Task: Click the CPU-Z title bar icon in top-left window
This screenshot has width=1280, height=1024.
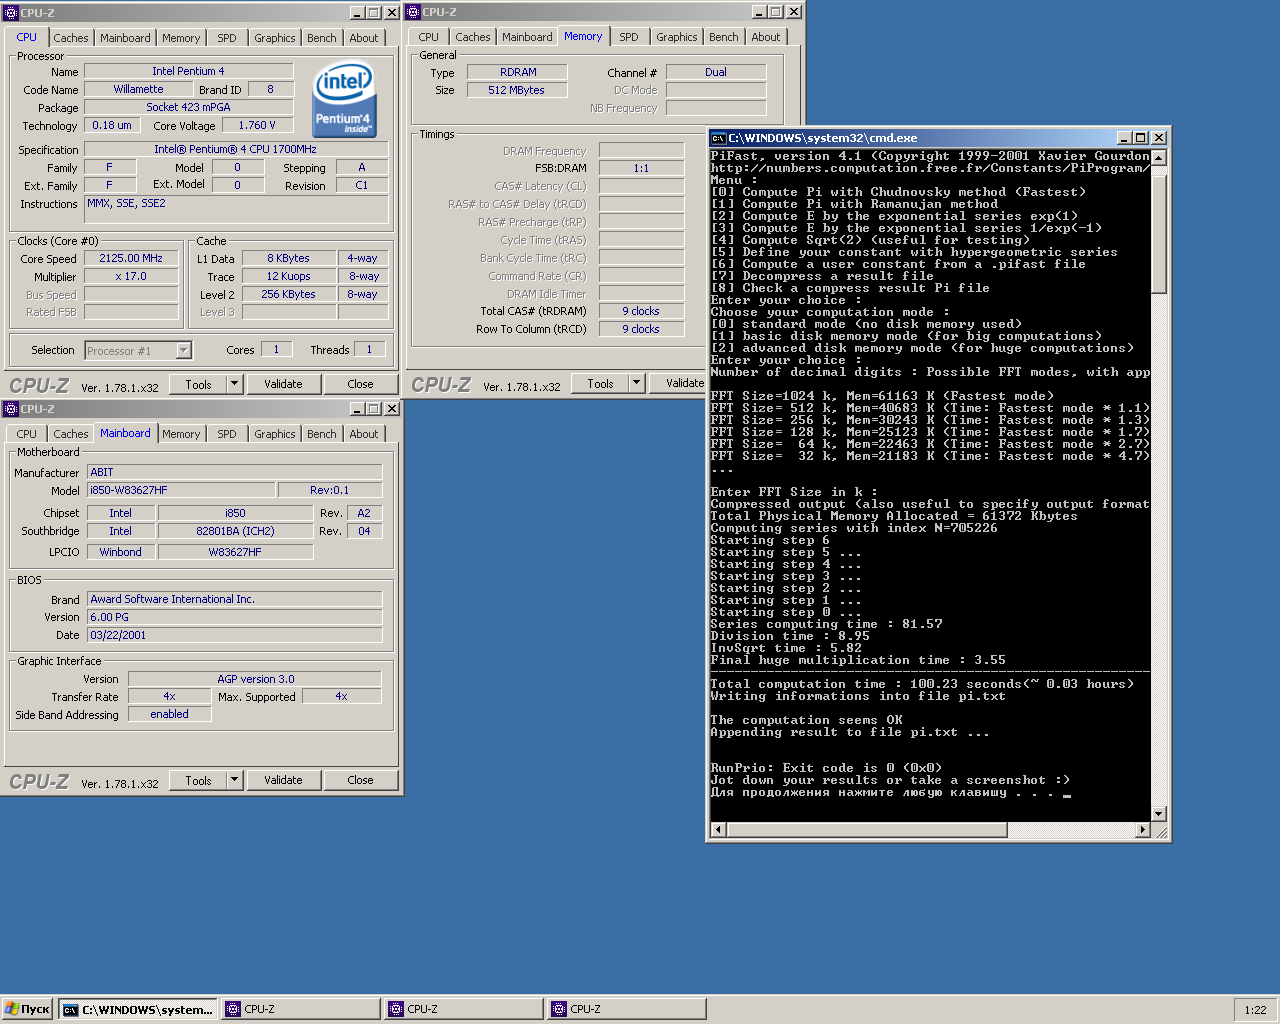Action: coord(11,13)
